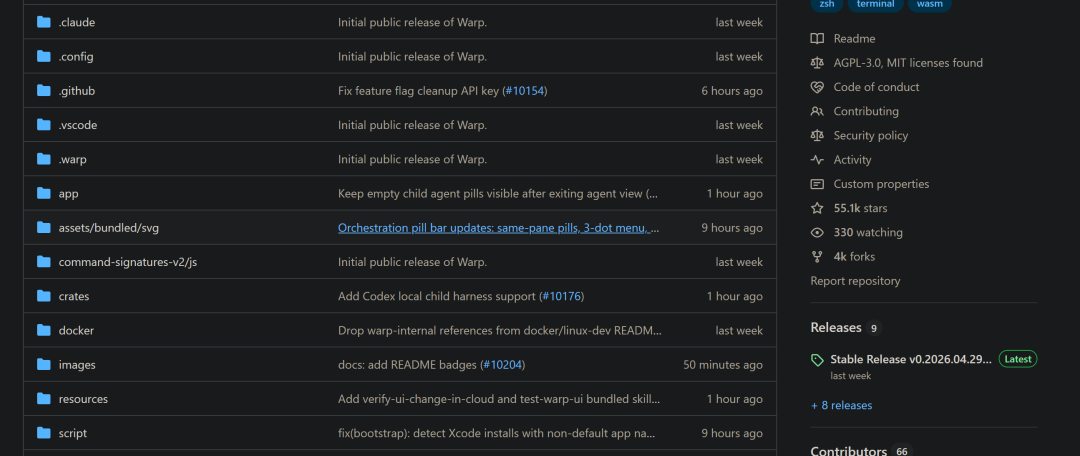Open the Custom properties link
The width and height of the screenshot is (1080, 456).
[x=881, y=184]
